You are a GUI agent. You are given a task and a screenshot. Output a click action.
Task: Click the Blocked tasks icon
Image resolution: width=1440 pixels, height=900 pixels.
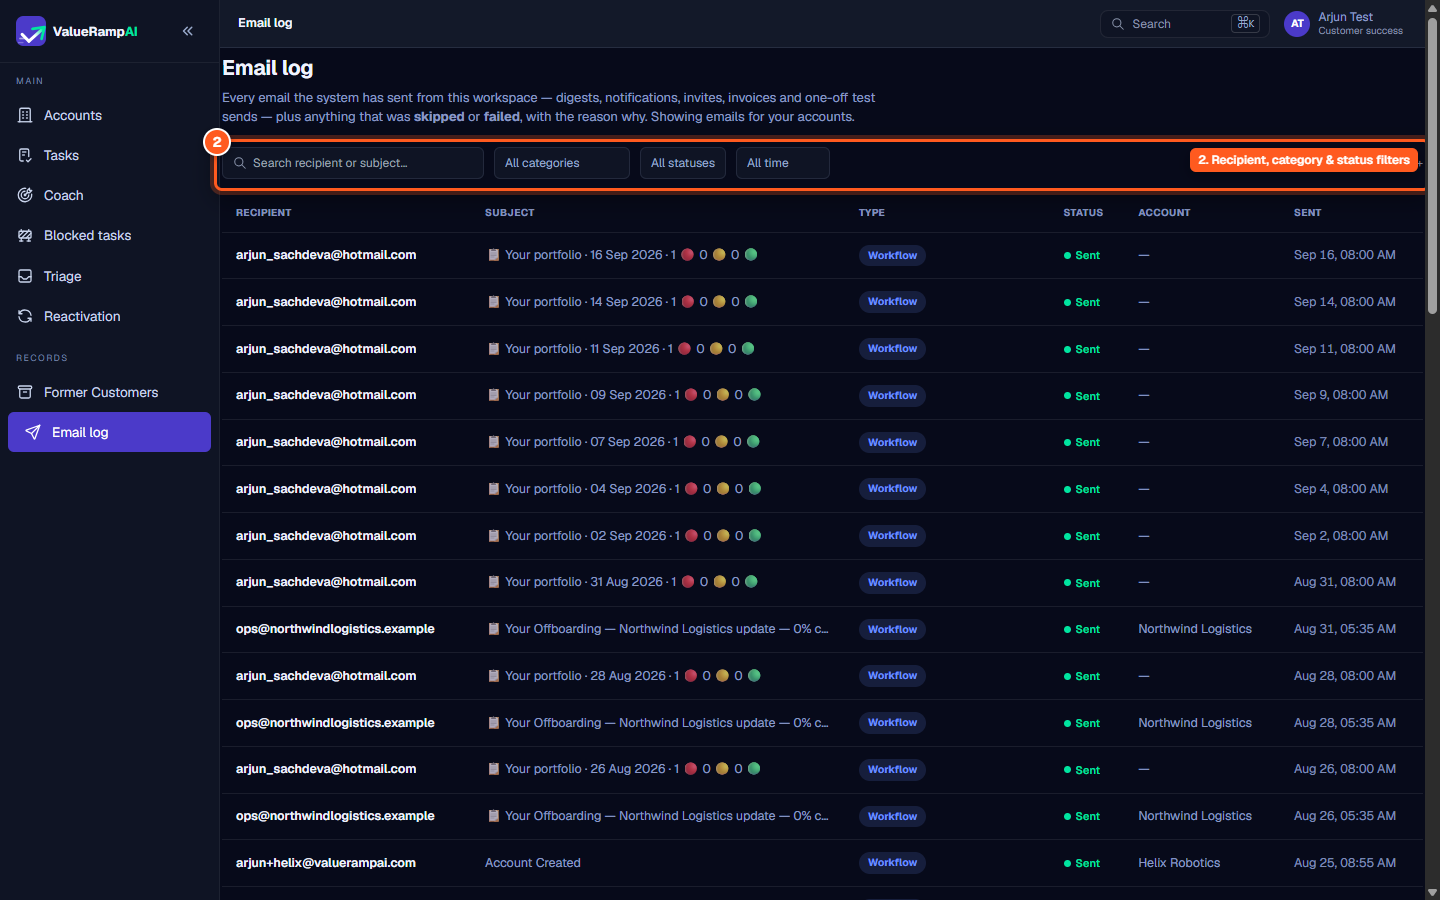pyautogui.click(x=25, y=235)
